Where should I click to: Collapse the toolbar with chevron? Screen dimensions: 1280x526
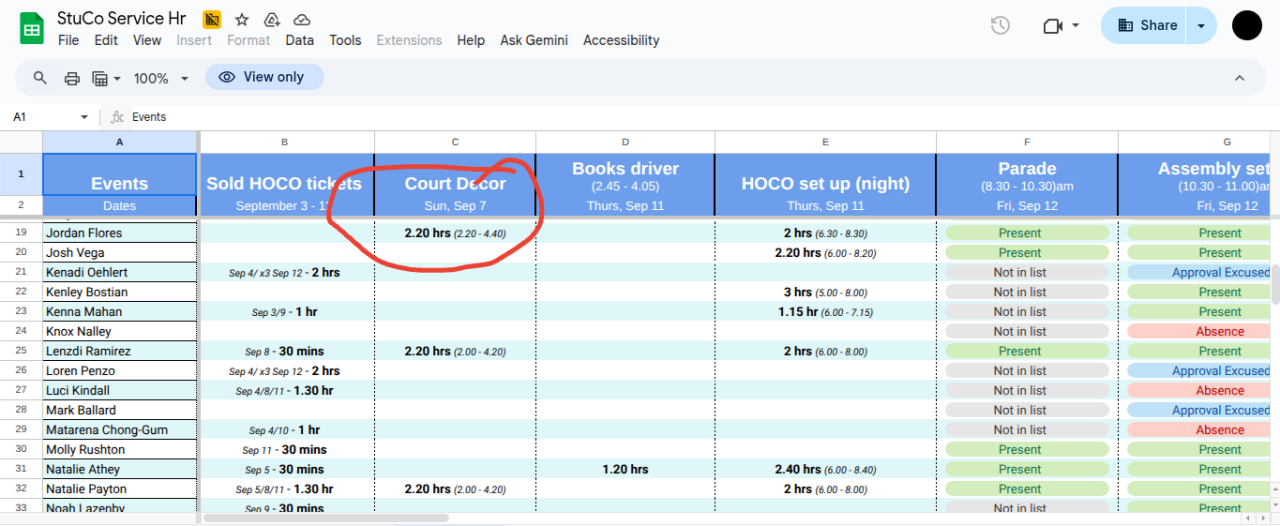tap(1239, 78)
